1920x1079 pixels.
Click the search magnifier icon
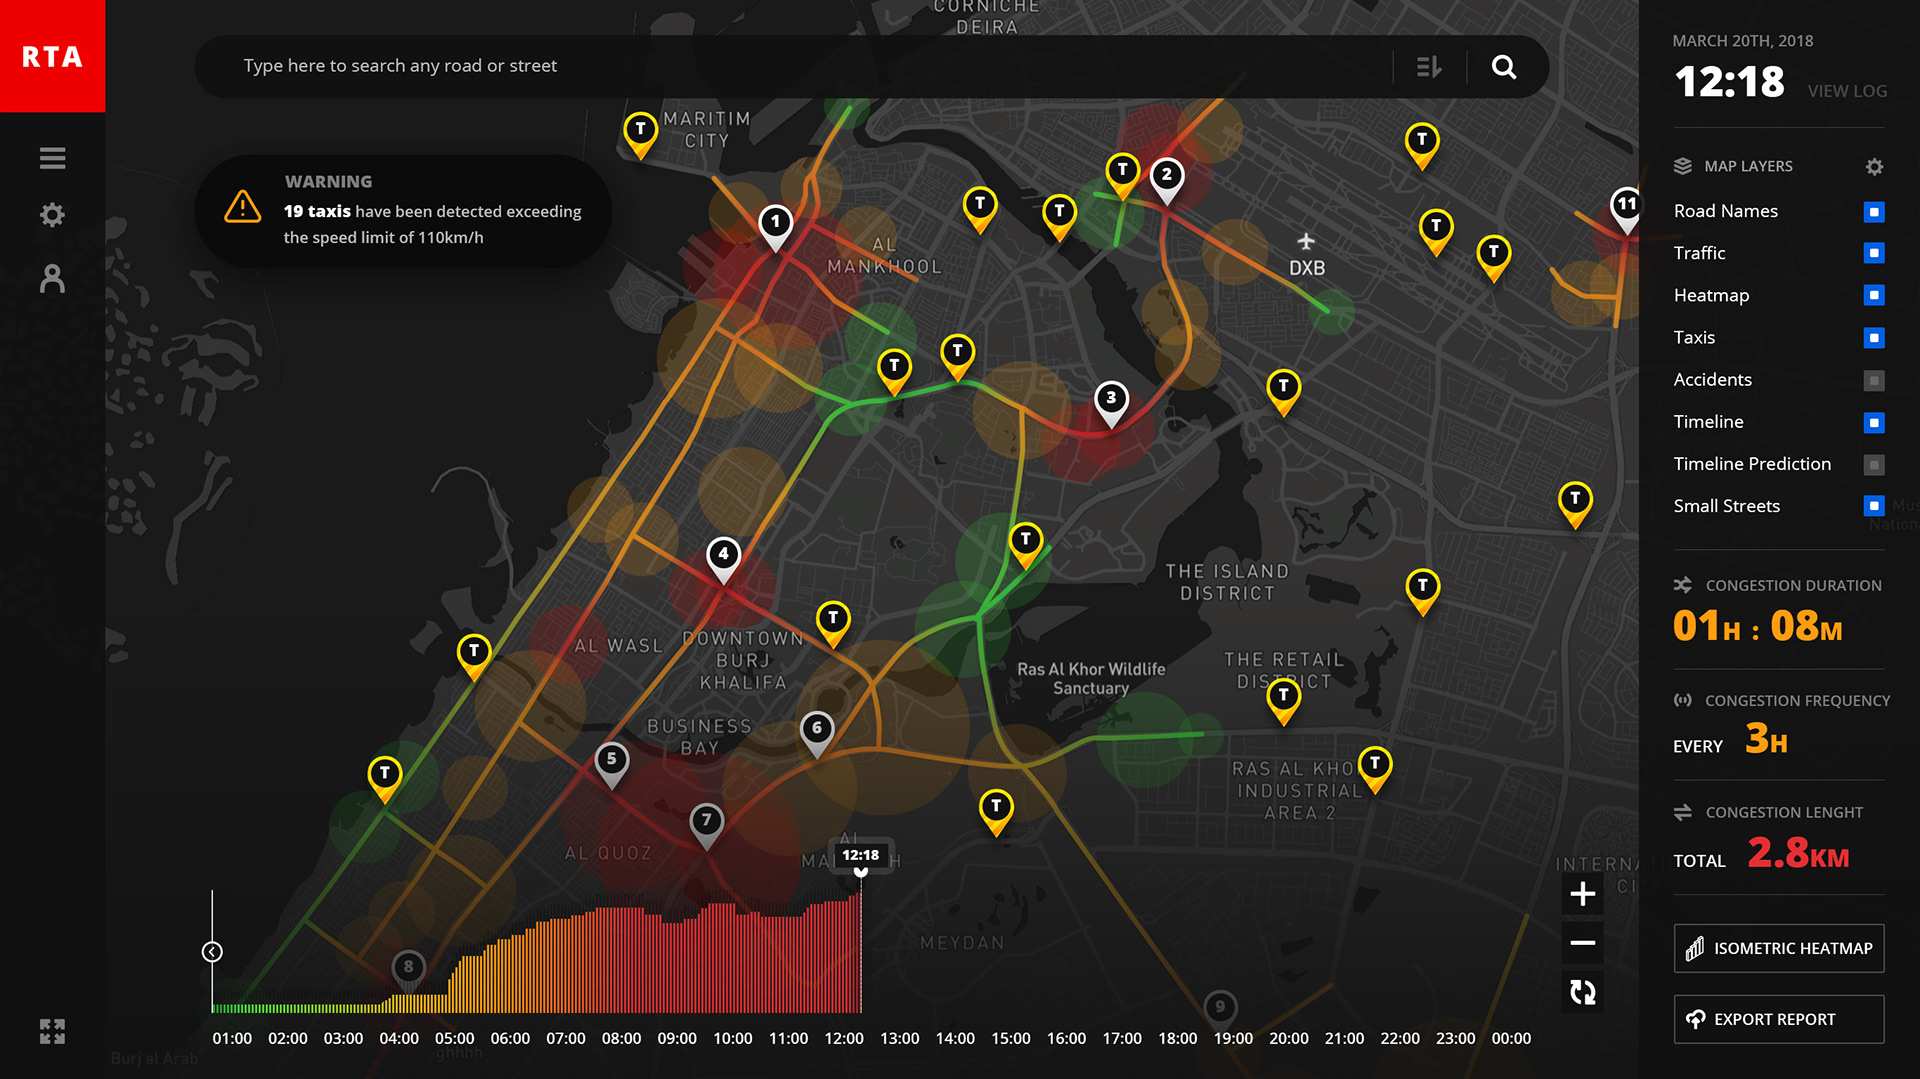click(x=1504, y=67)
